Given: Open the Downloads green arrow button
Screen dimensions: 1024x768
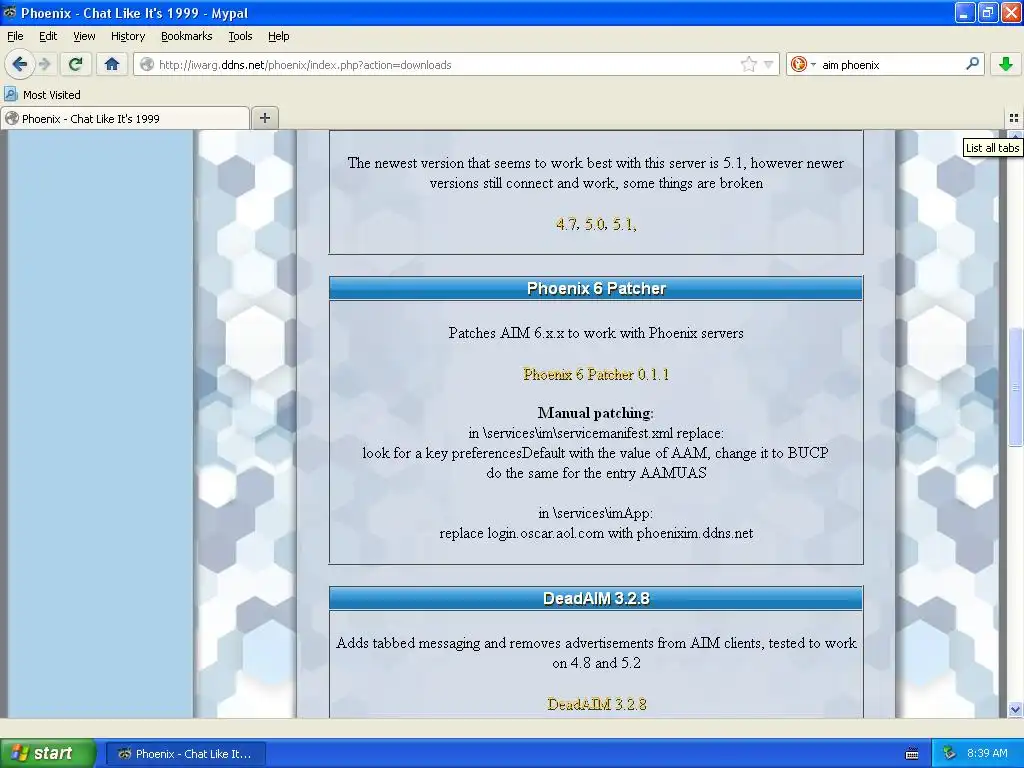Looking at the screenshot, I should pos(1006,64).
